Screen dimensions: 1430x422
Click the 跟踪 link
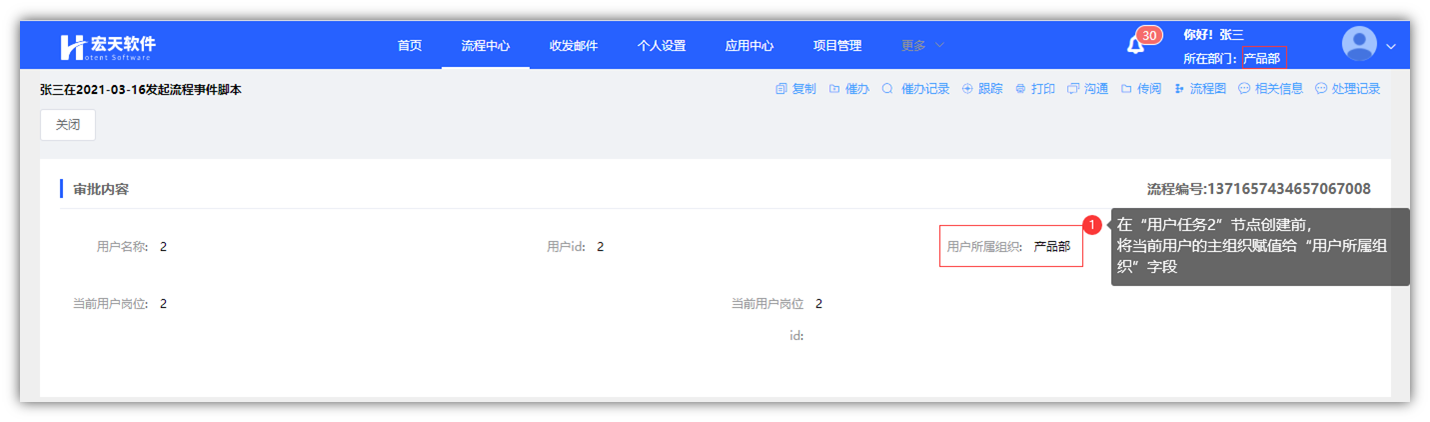point(990,89)
